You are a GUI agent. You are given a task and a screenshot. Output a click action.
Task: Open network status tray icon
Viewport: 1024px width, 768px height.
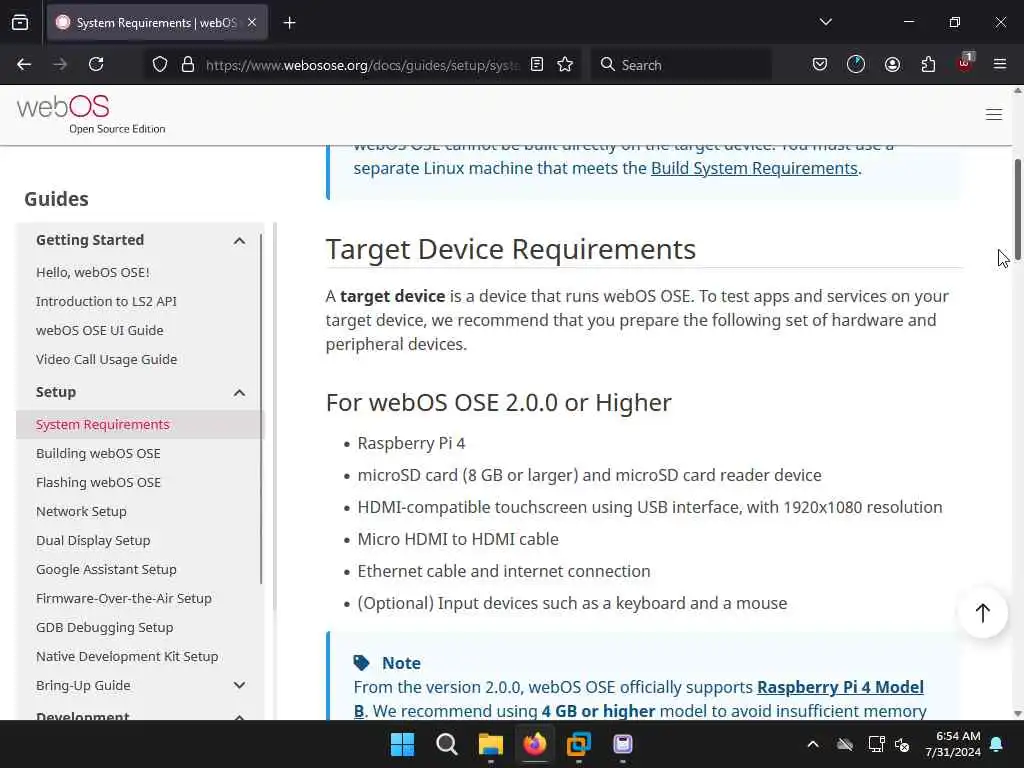point(876,744)
